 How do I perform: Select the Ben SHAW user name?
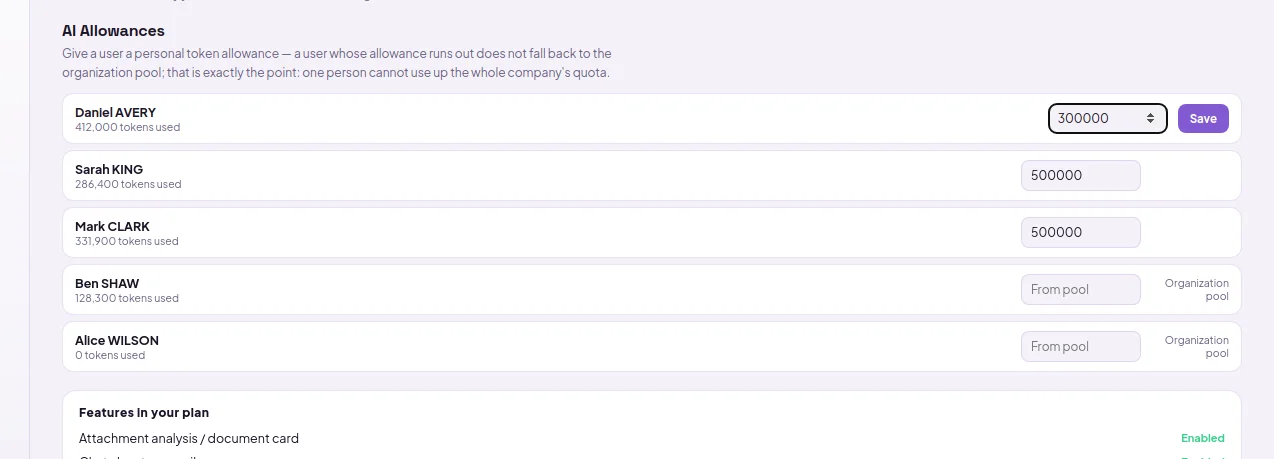[x=107, y=283]
